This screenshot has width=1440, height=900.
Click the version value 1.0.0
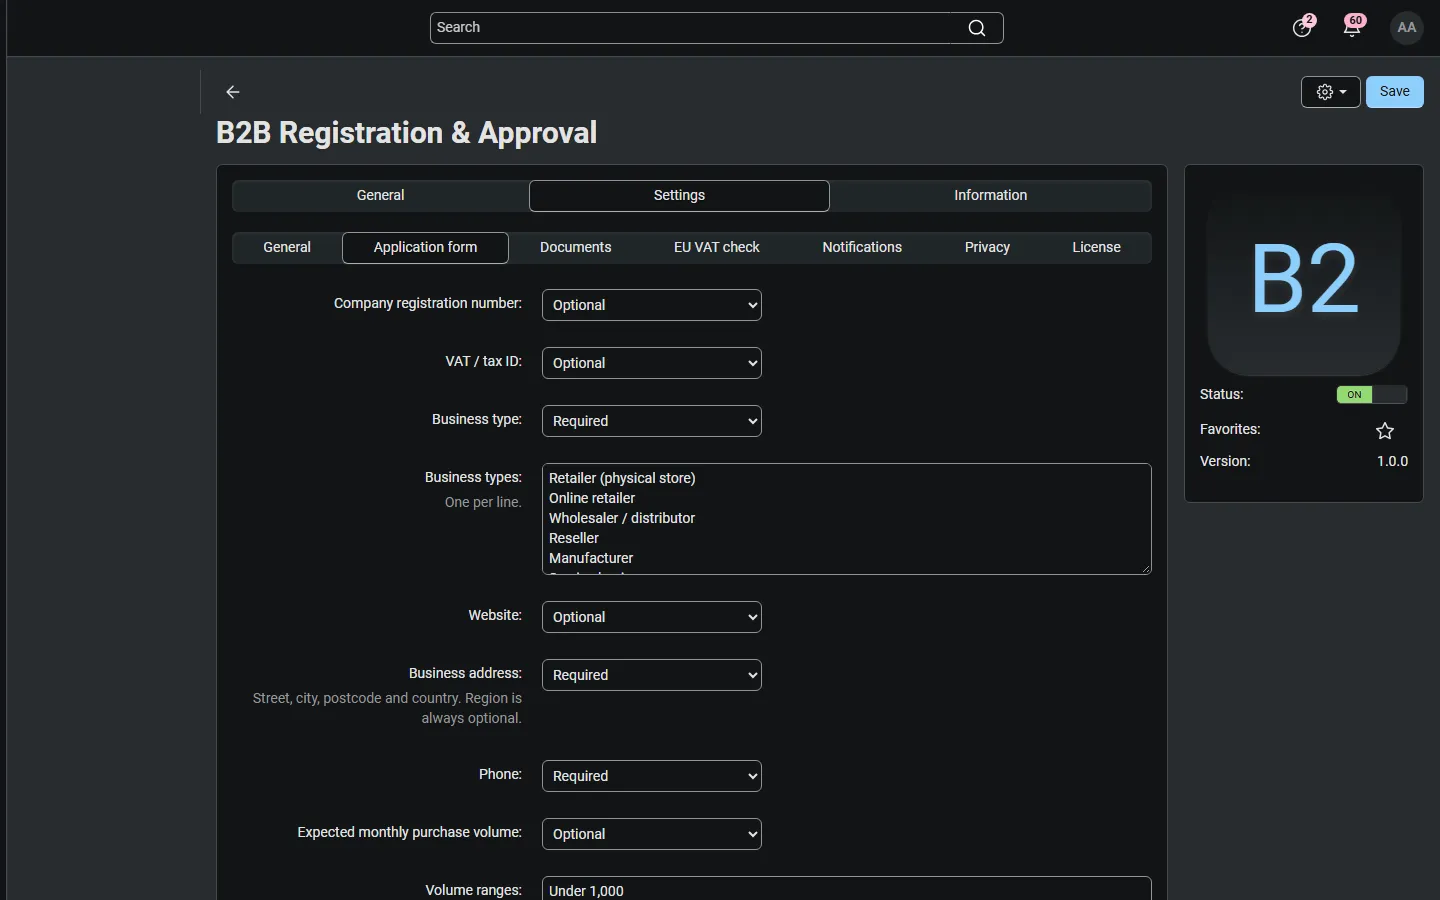(1392, 462)
